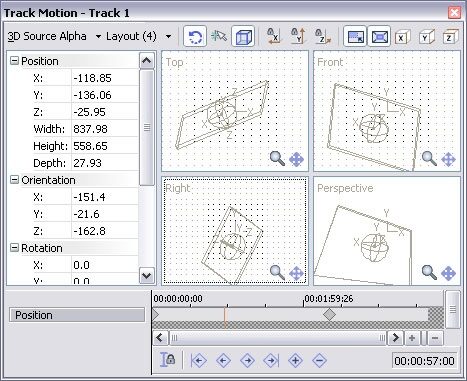Jump to the first keyframe
This screenshot has width=467, height=381.
click(199, 360)
